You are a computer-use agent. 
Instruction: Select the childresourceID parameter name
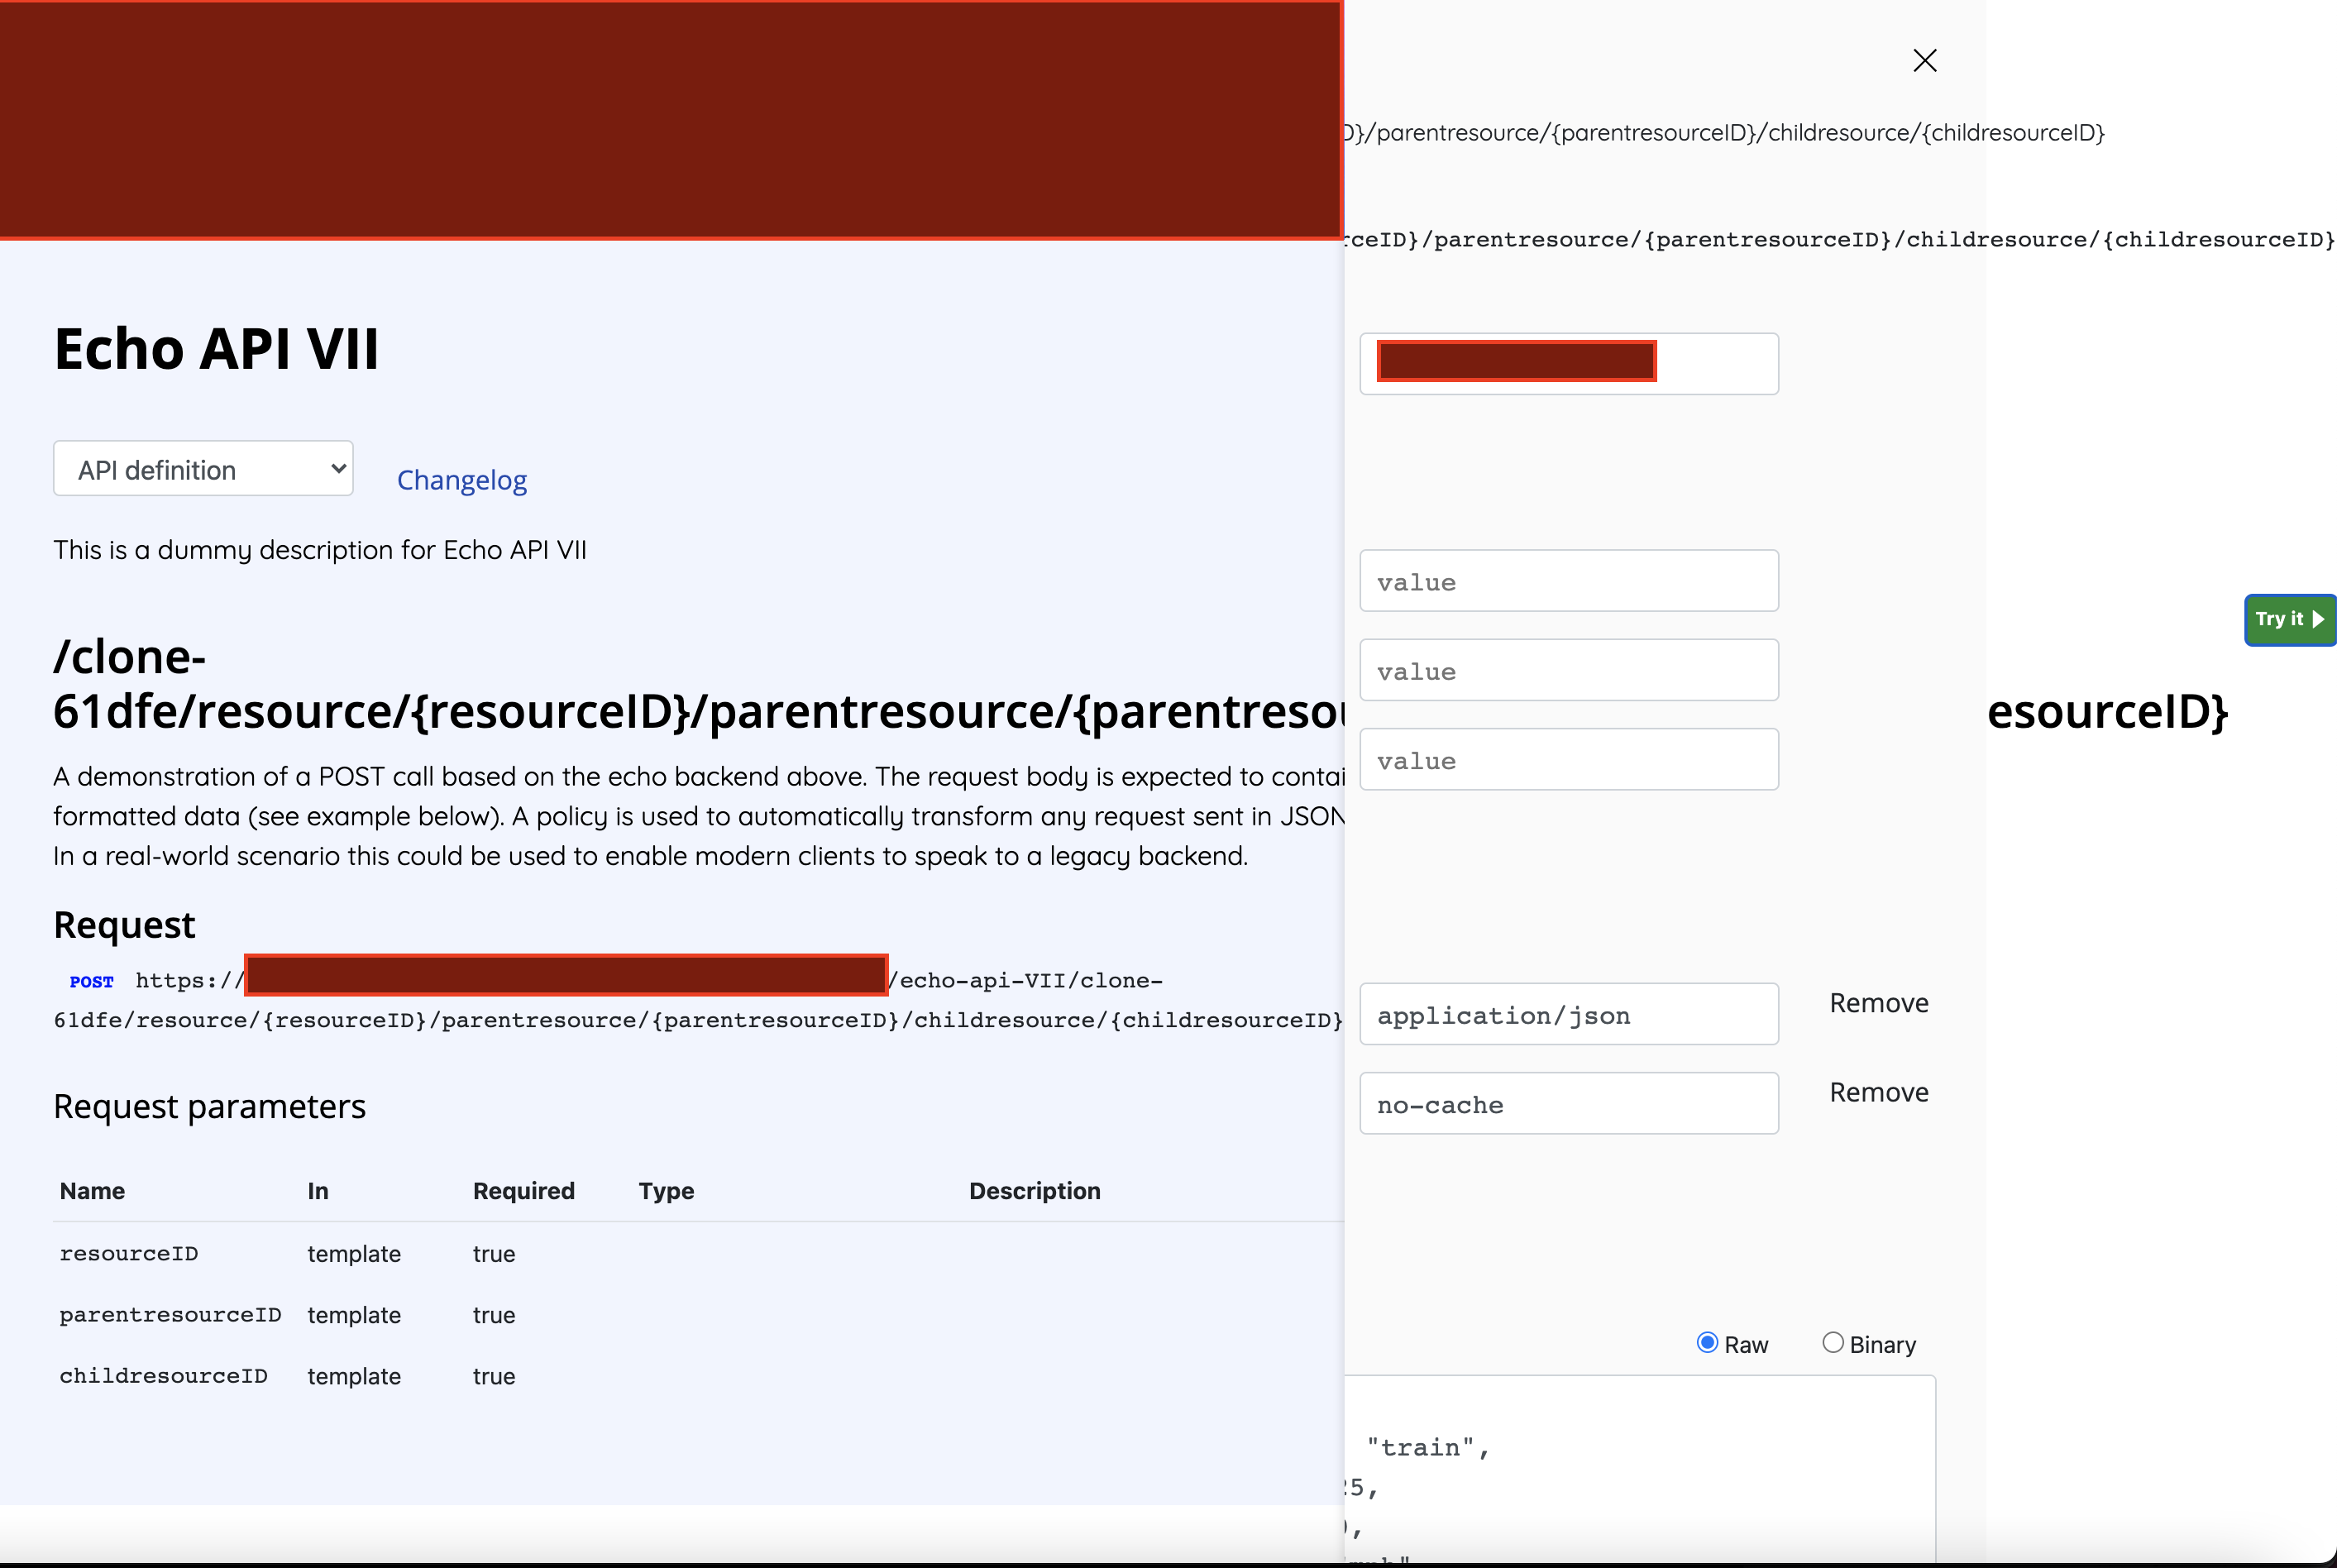tap(163, 1376)
